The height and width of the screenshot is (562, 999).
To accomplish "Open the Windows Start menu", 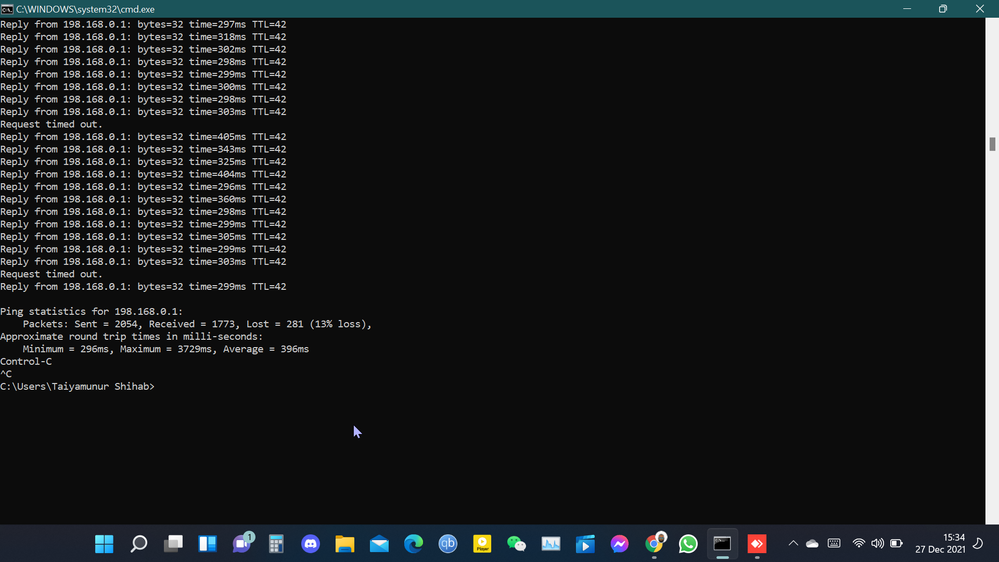I will [104, 544].
